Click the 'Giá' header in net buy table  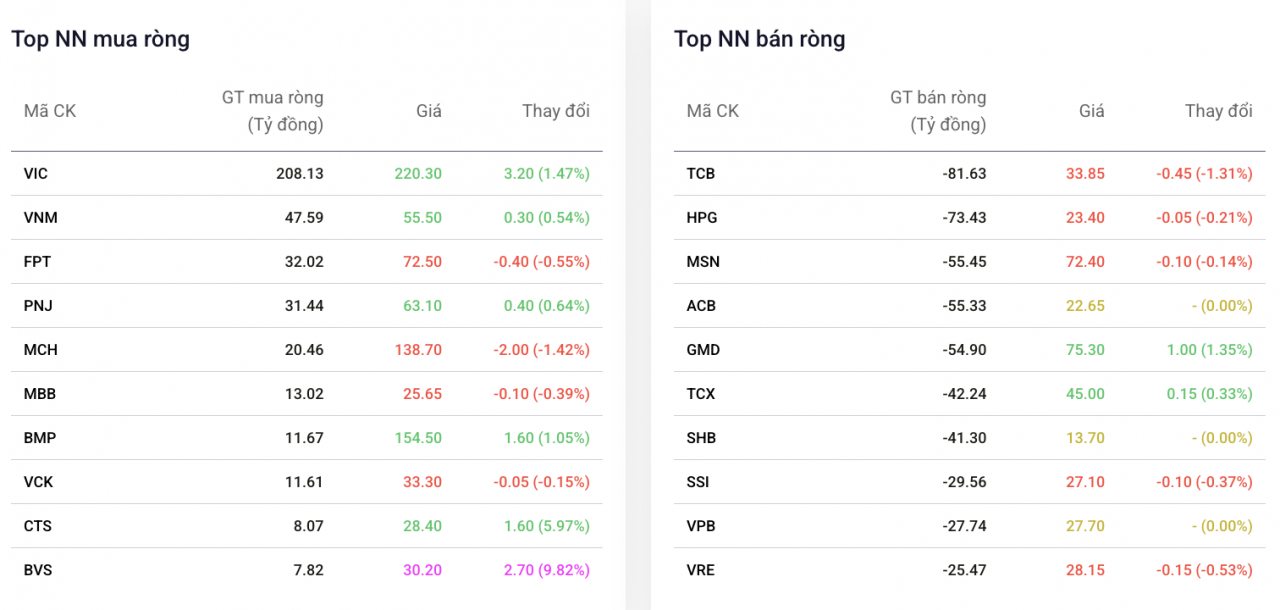click(x=429, y=111)
